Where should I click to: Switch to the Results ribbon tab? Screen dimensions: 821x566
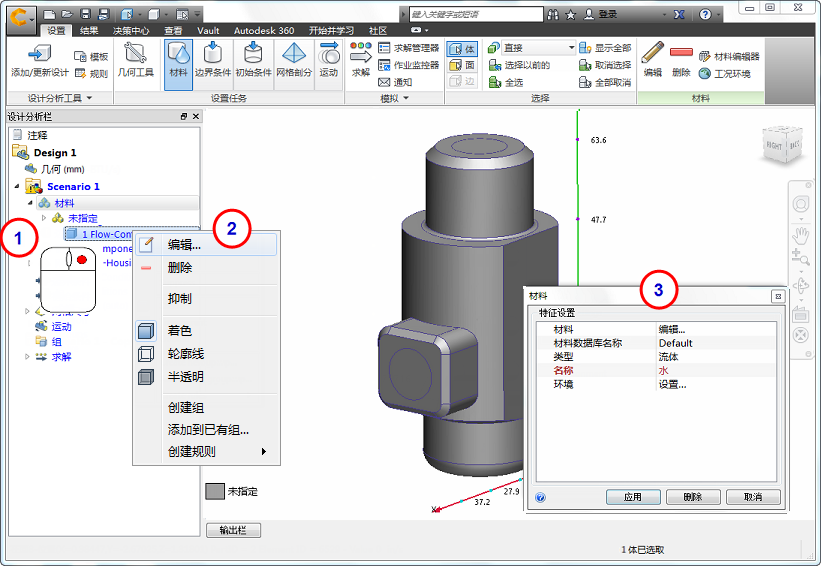(89, 31)
